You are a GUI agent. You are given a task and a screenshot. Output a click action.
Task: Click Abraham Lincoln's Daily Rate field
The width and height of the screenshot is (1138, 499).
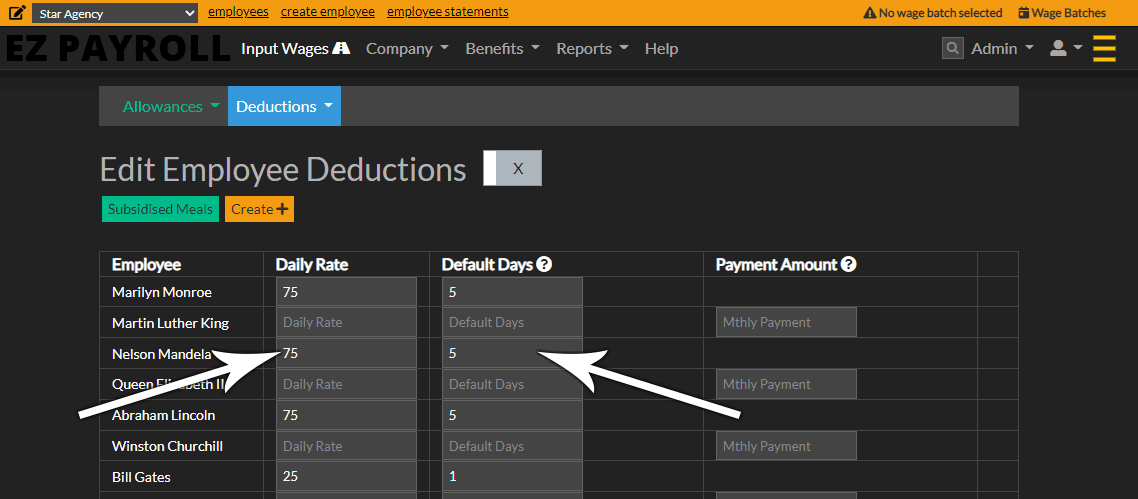click(x=346, y=416)
